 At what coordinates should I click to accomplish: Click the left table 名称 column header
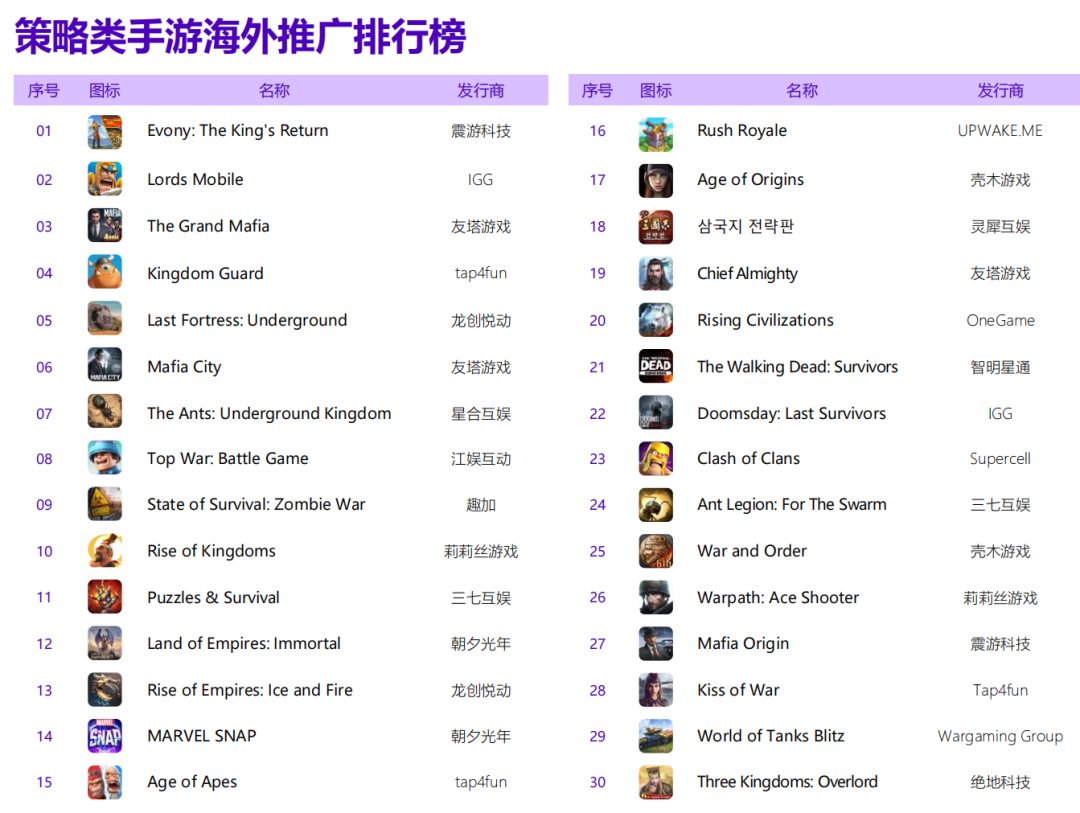[274, 90]
